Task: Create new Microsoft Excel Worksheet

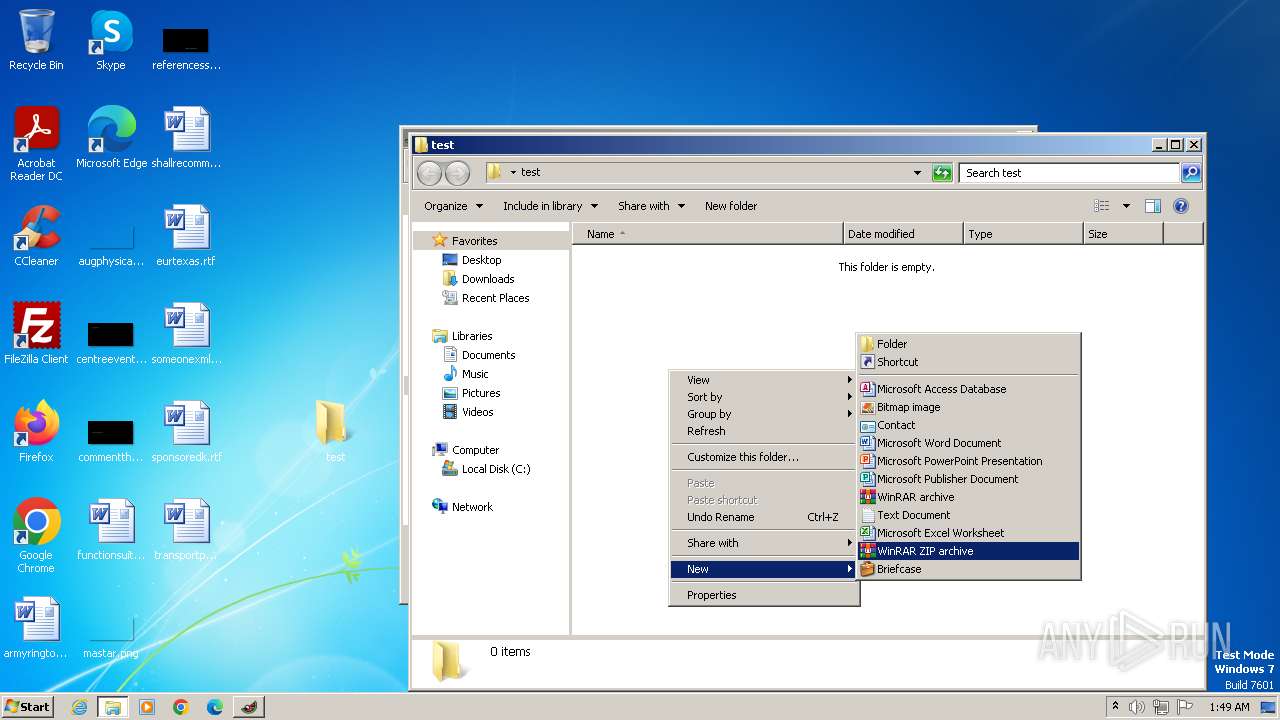Action: [x=969, y=533]
